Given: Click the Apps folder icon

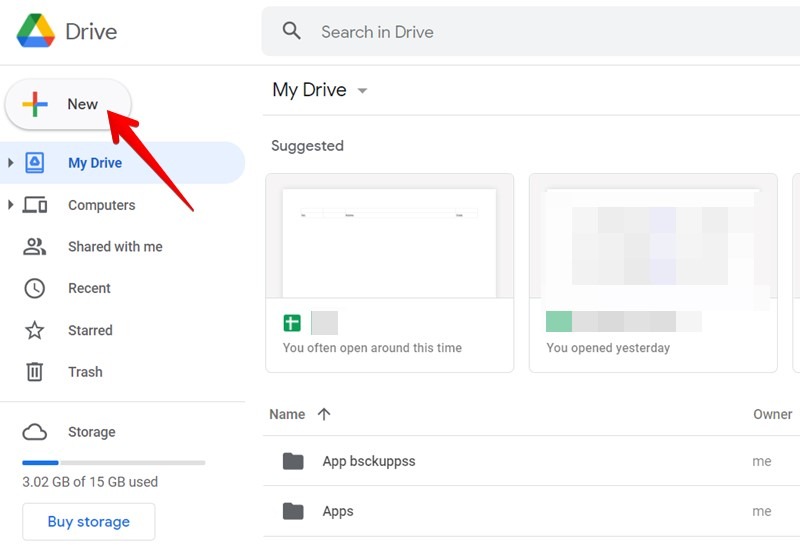Looking at the screenshot, I should [293, 511].
